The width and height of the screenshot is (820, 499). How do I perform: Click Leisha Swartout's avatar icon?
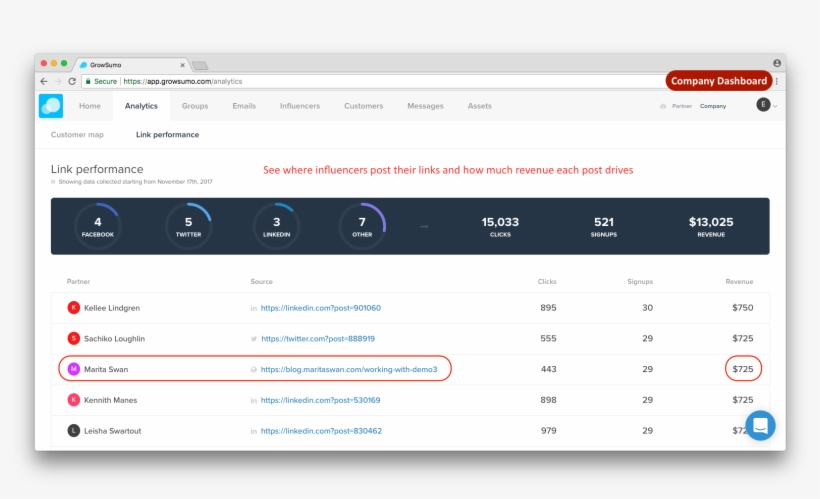[x=74, y=430]
